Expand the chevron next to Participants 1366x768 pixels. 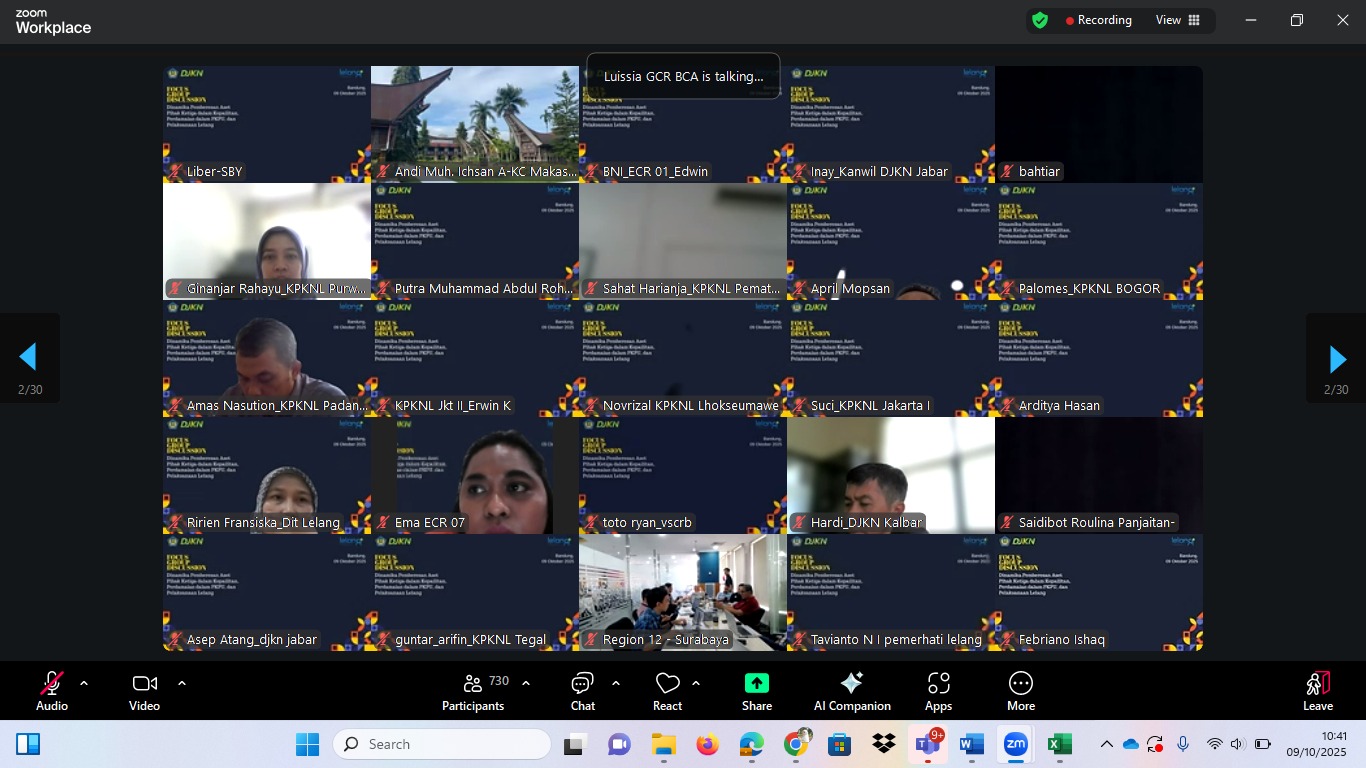point(526,684)
